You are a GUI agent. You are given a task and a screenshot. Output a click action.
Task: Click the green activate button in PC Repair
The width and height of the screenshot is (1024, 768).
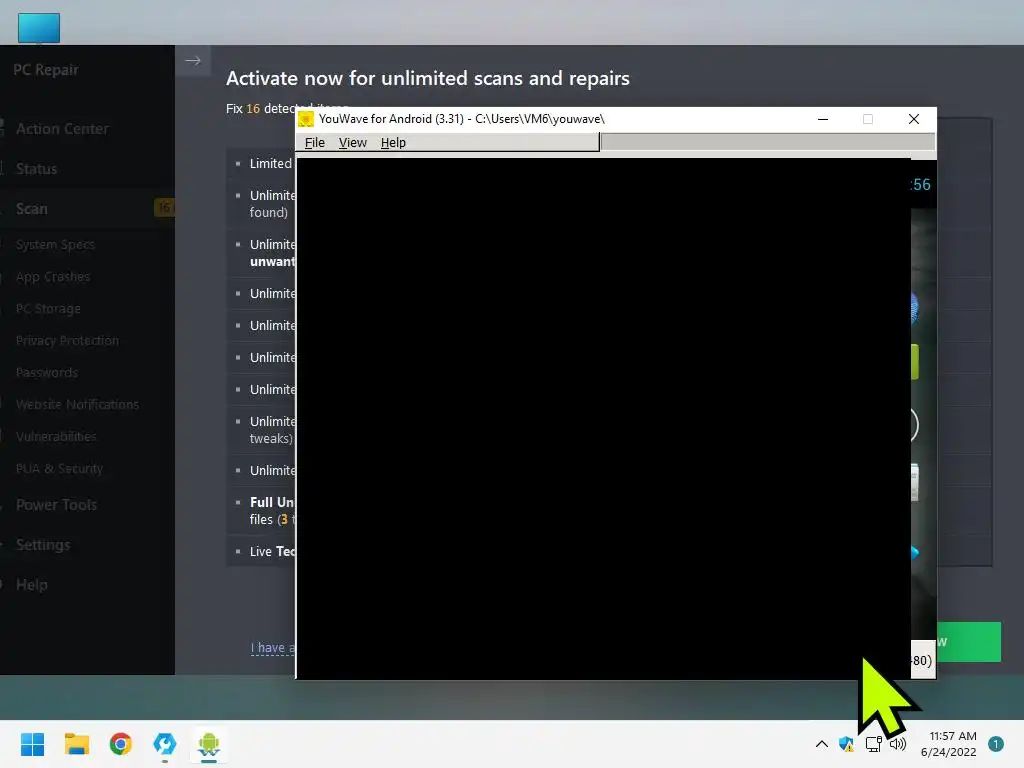coord(968,642)
